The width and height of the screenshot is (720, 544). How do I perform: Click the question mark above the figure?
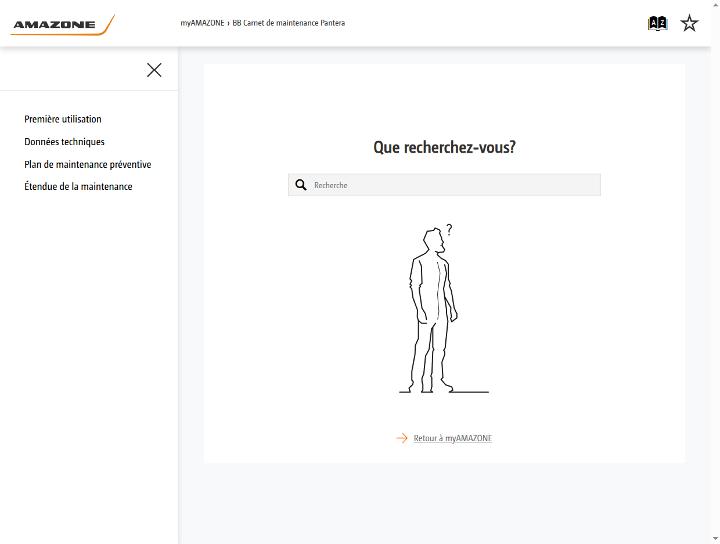449,229
